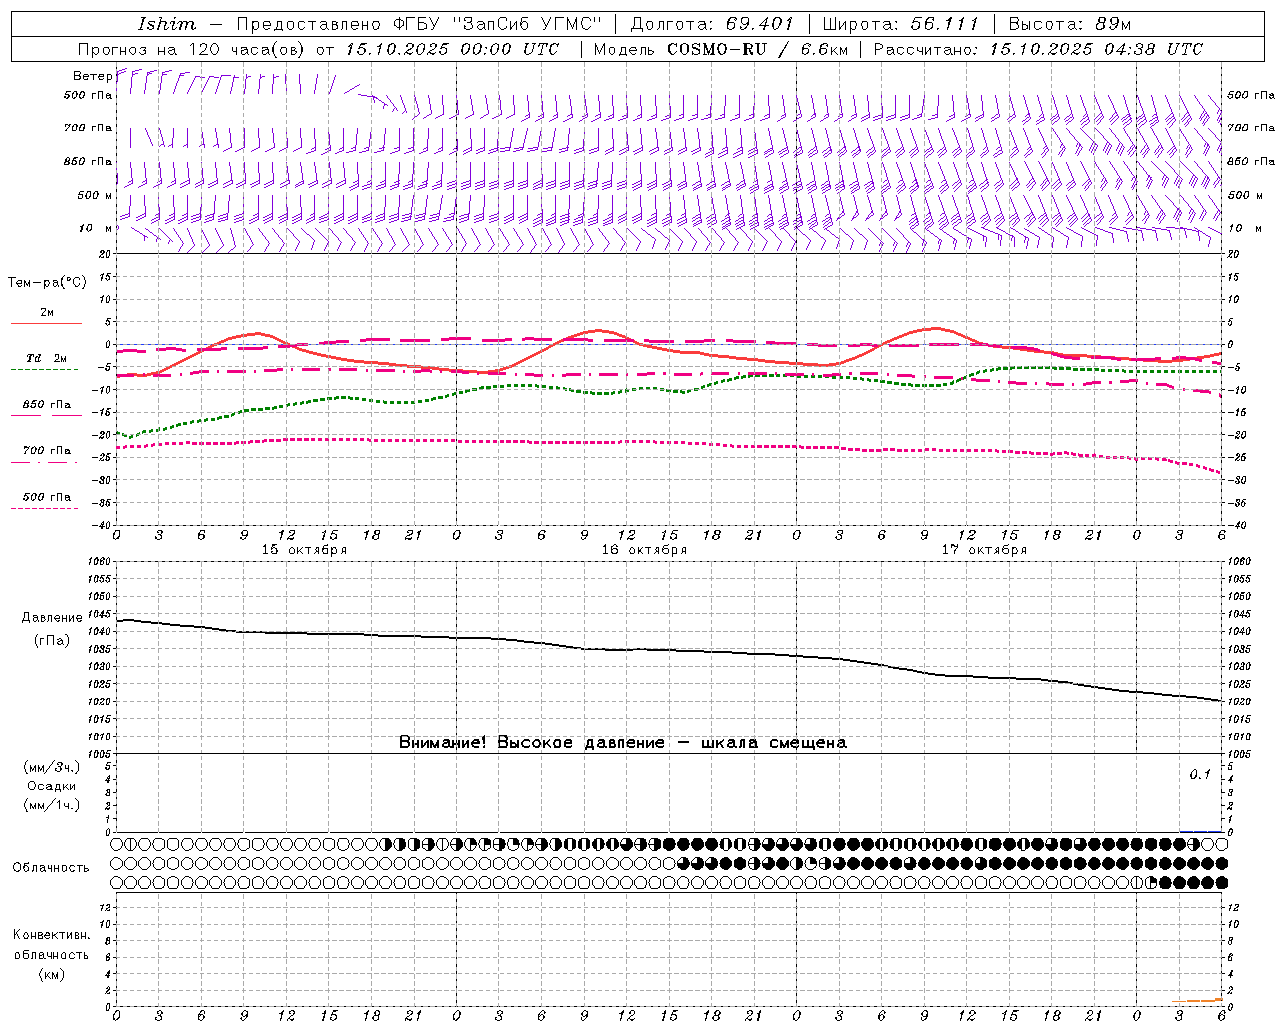The height and width of the screenshot is (1024, 1280).
Task: Click '700 гПа' entry in temperature legend
Action: pos(46,451)
